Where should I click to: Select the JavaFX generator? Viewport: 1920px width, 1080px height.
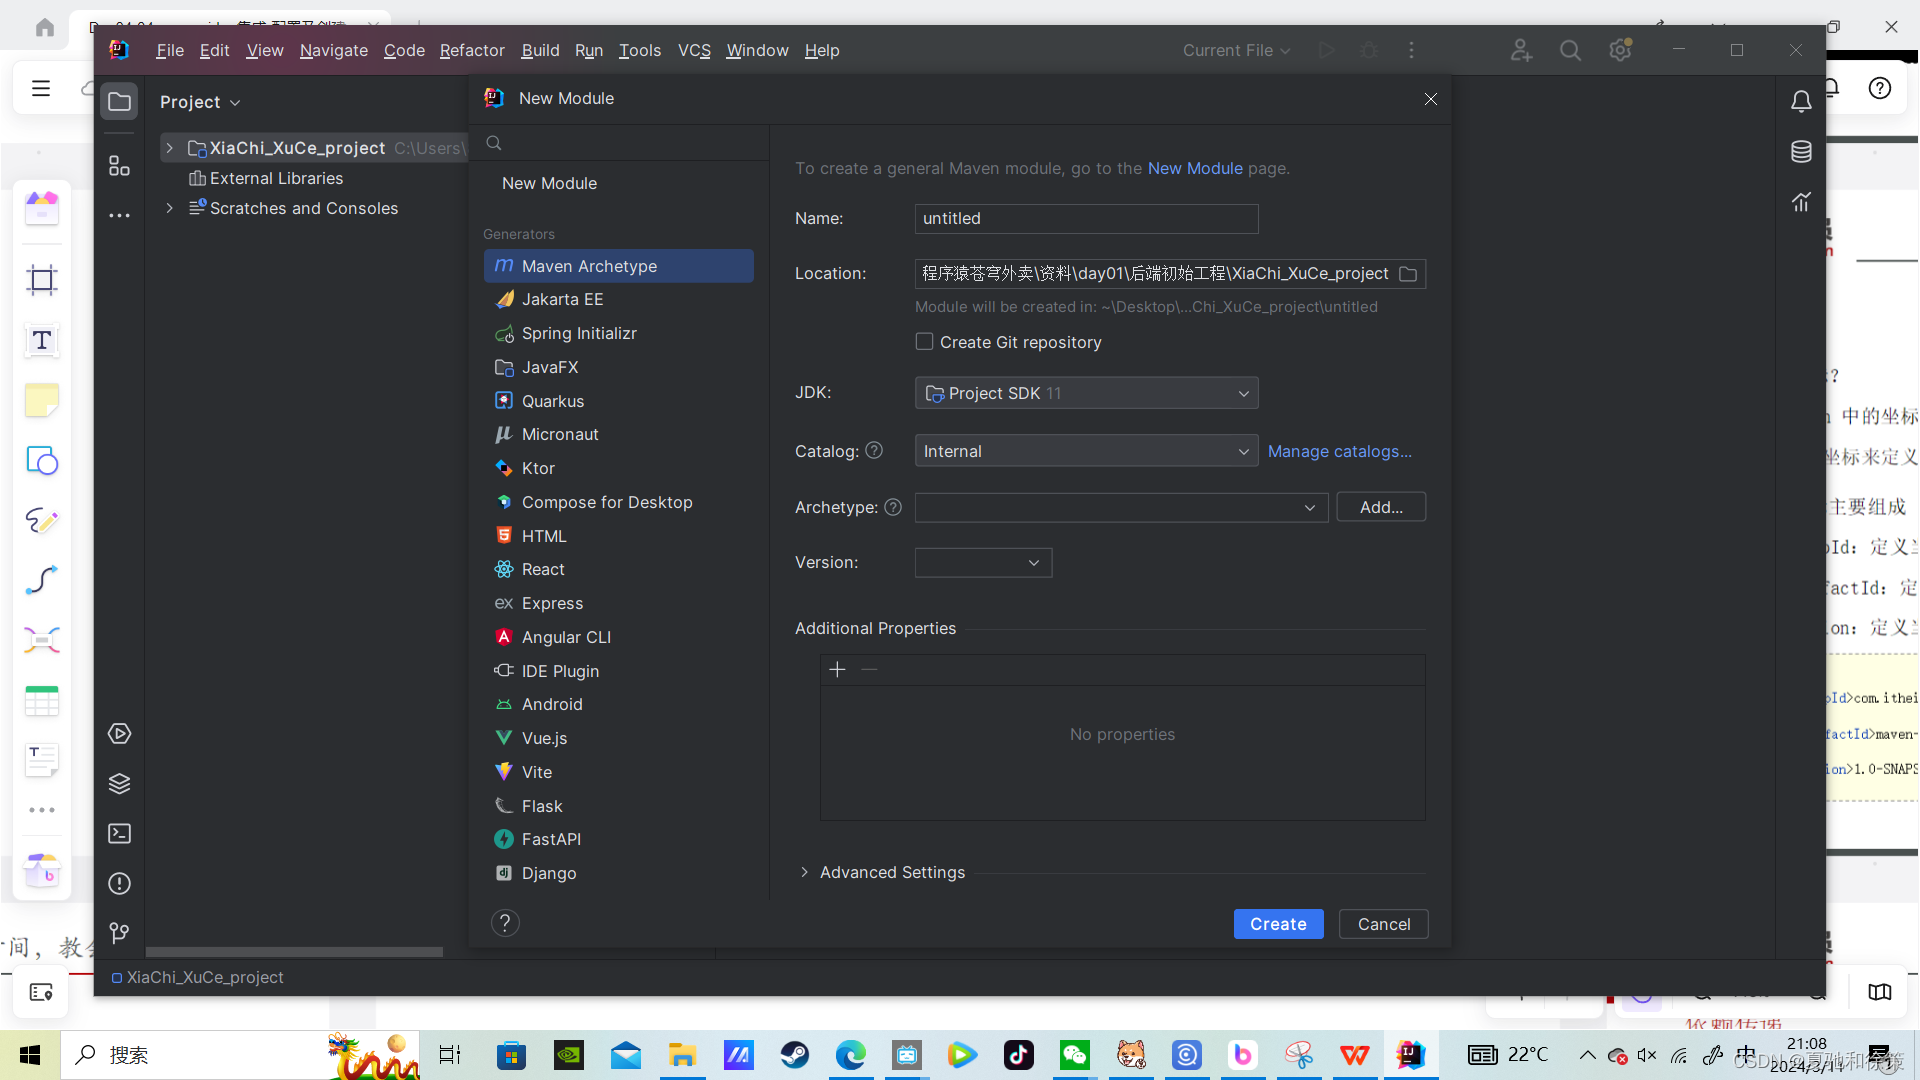(619, 367)
